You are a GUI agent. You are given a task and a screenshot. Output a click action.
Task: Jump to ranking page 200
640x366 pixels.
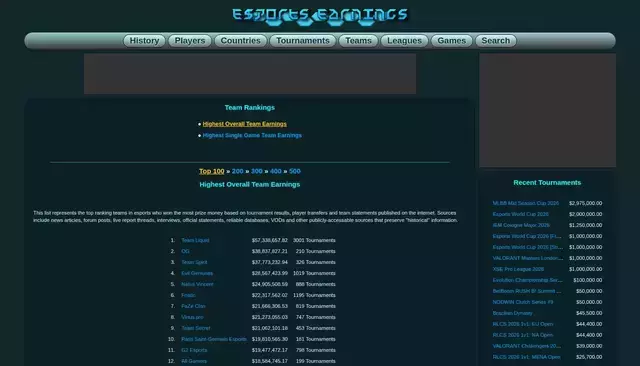[x=238, y=171]
